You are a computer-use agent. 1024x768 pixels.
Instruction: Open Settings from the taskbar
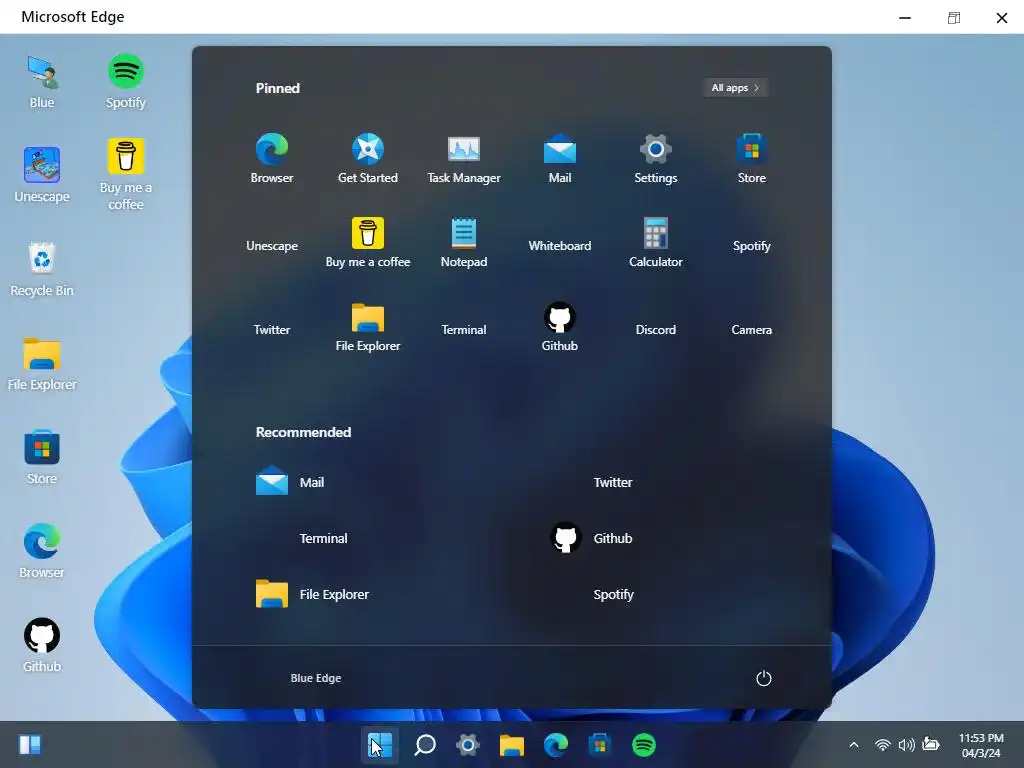pos(468,744)
